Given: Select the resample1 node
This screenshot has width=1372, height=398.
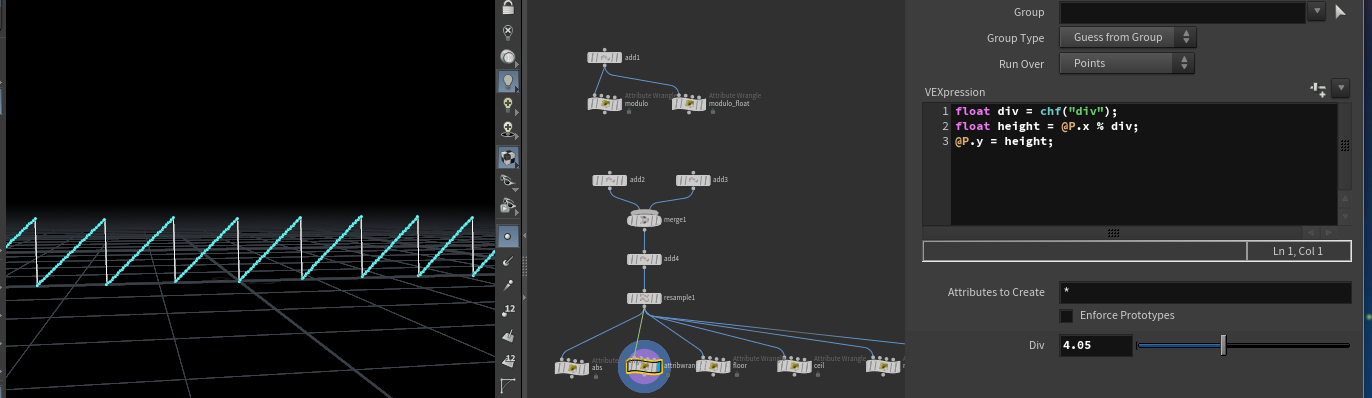Looking at the screenshot, I should [645, 298].
